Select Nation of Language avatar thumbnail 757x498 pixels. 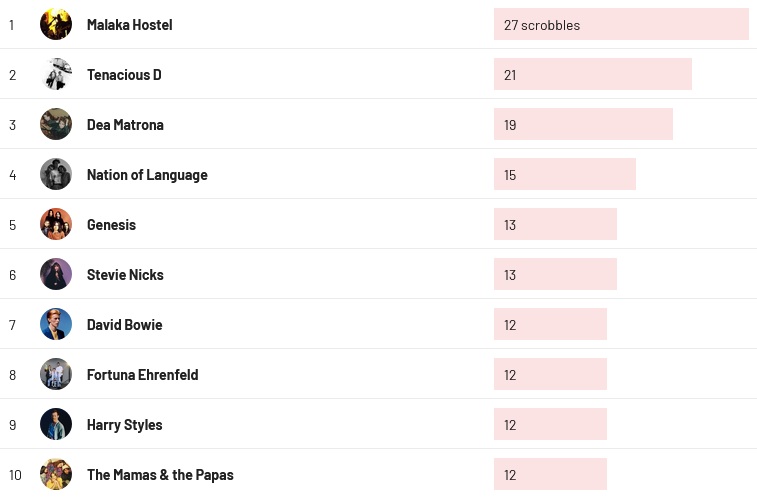56,174
